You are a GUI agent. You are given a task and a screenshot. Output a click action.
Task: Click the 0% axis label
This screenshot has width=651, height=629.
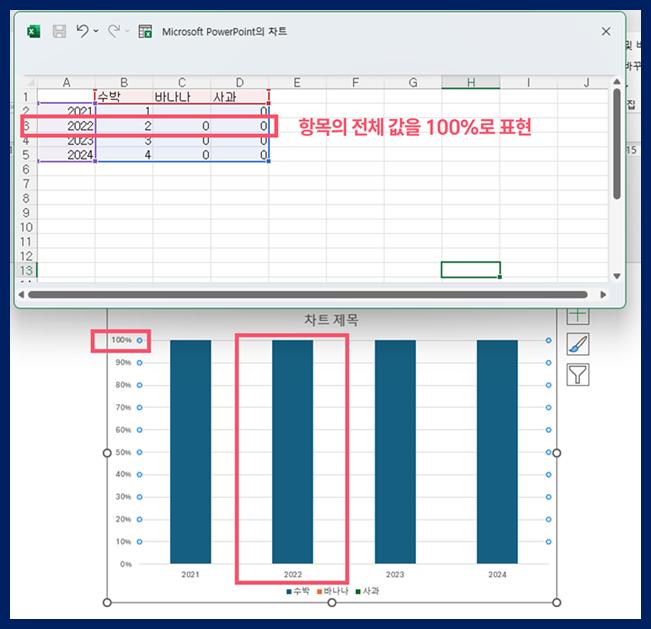[x=126, y=564]
